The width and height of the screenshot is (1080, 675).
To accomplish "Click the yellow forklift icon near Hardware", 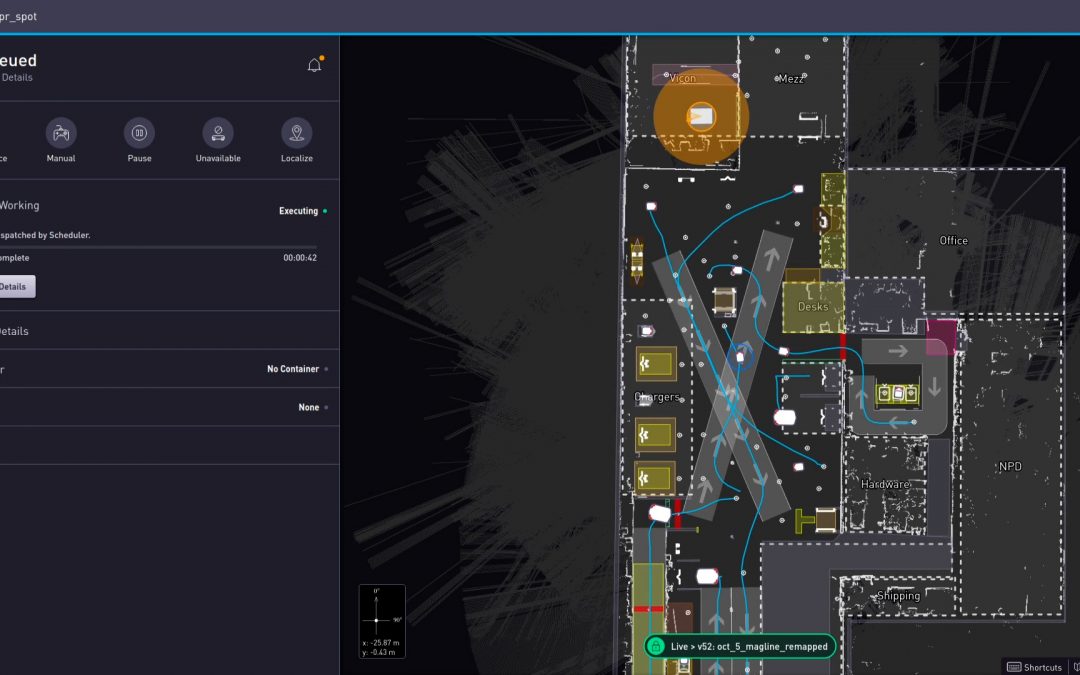I will [805, 520].
